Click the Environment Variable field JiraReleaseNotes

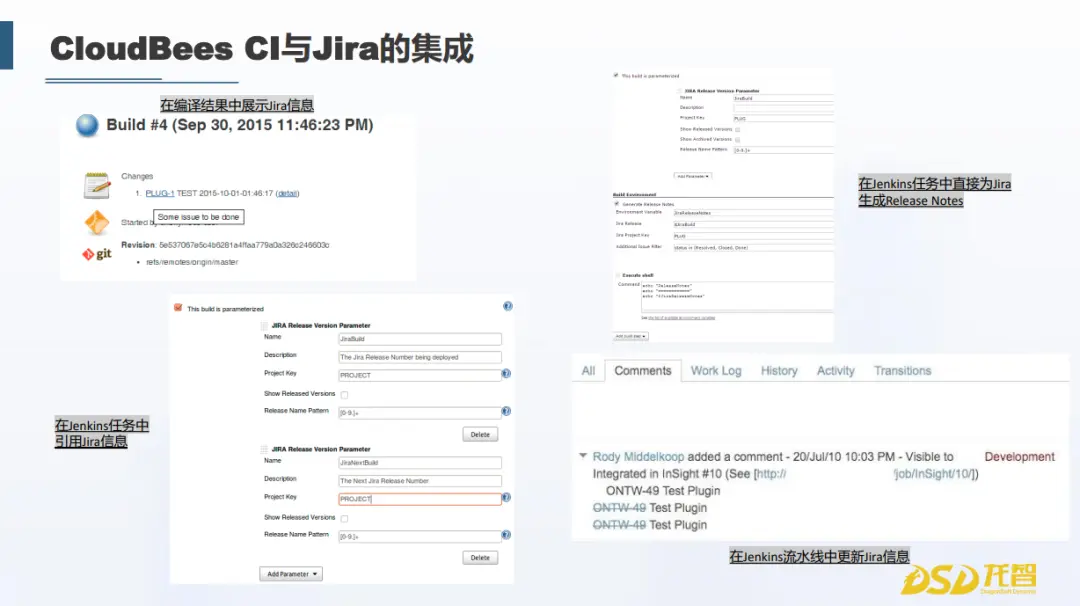click(753, 213)
